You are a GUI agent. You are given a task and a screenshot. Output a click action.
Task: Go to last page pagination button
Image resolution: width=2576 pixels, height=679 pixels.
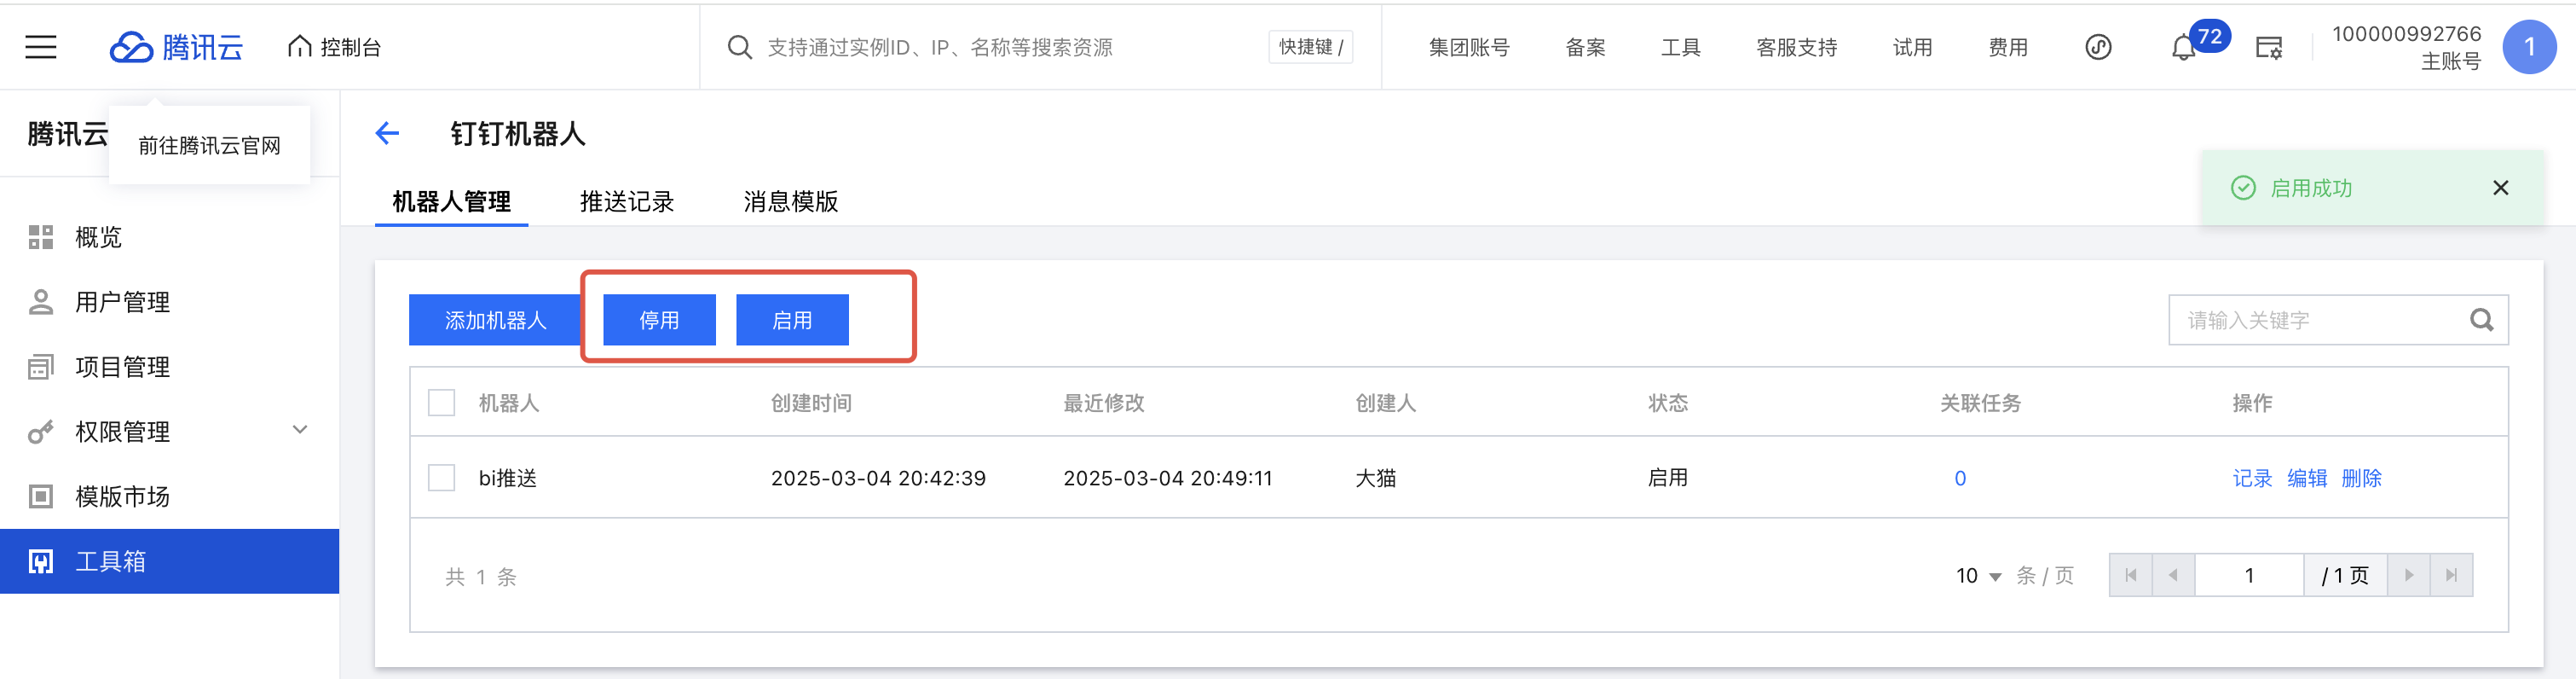(x=2451, y=575)
